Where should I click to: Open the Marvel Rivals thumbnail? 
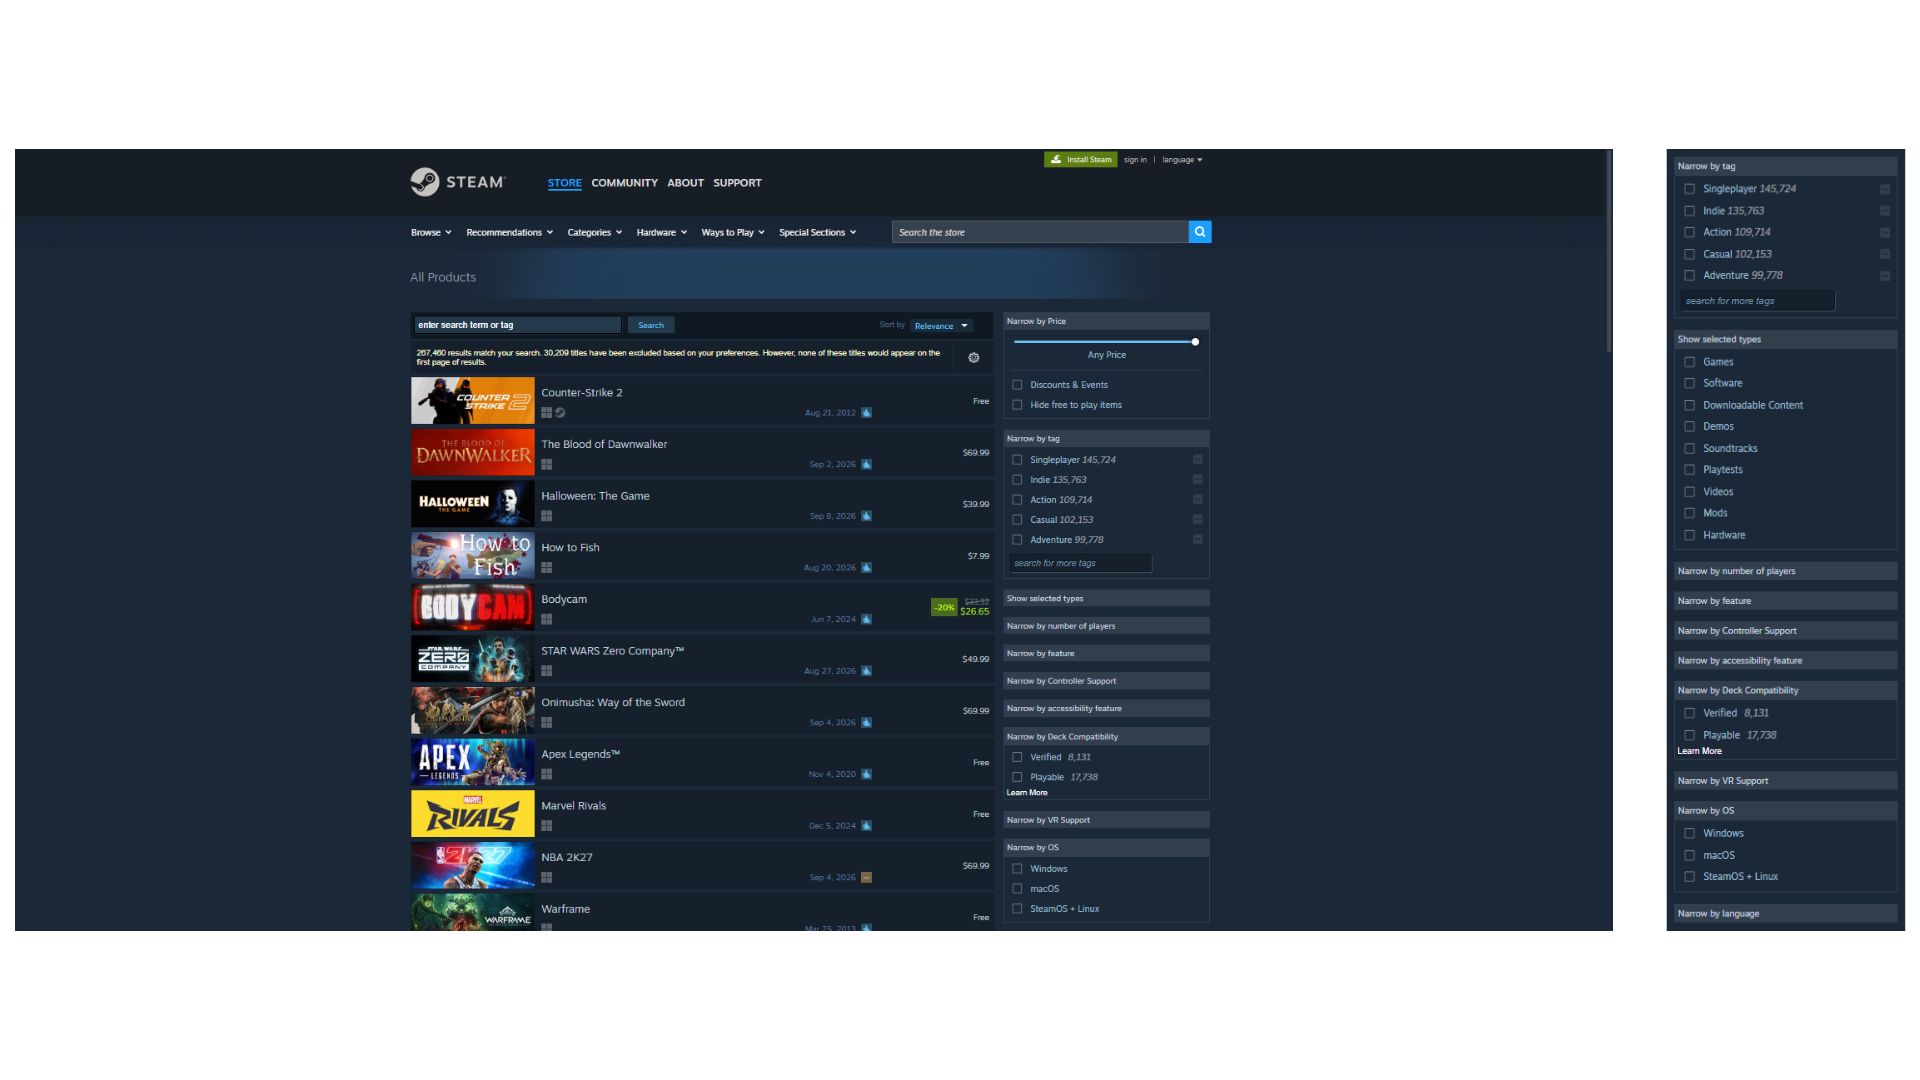coord(473,814)
